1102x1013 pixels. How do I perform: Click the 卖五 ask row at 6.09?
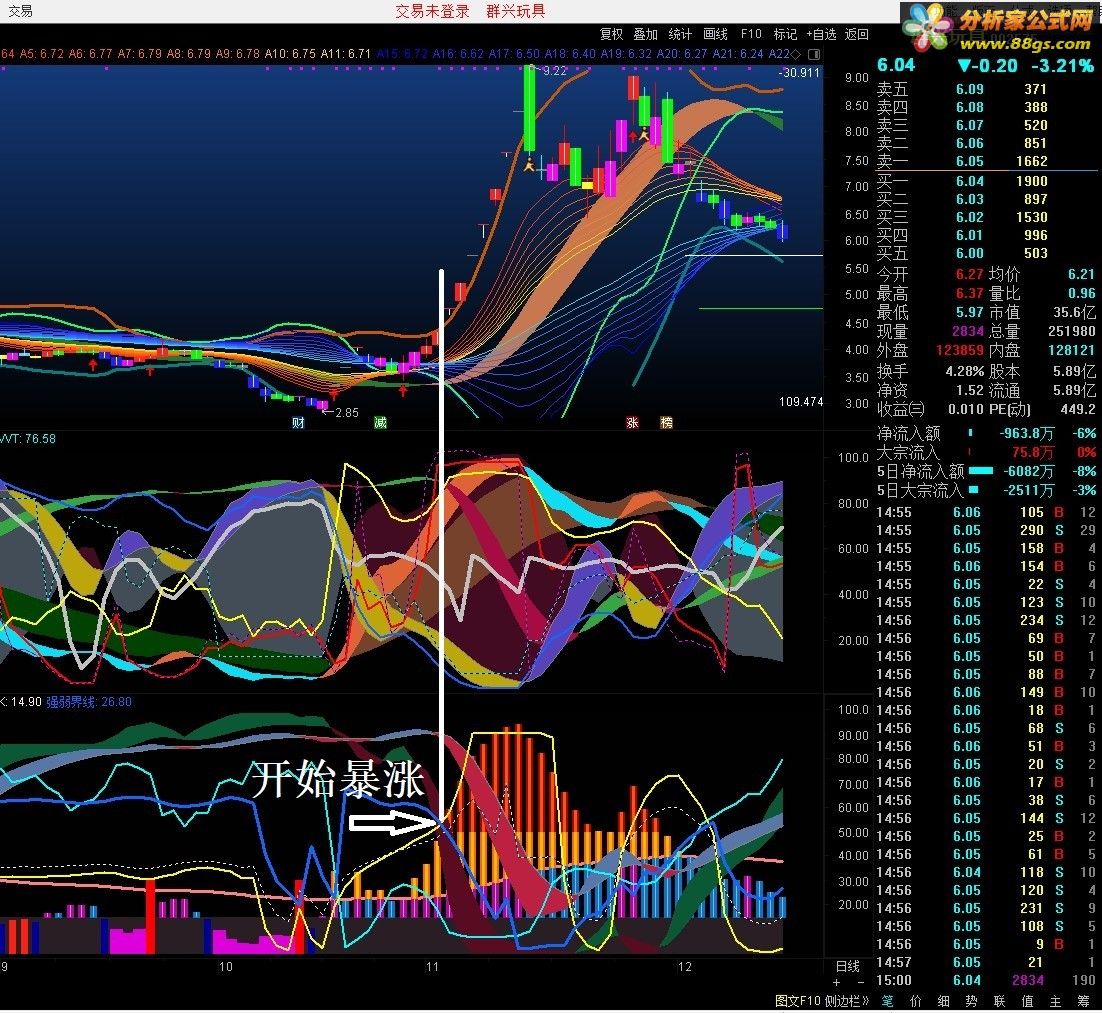point(985,89)
